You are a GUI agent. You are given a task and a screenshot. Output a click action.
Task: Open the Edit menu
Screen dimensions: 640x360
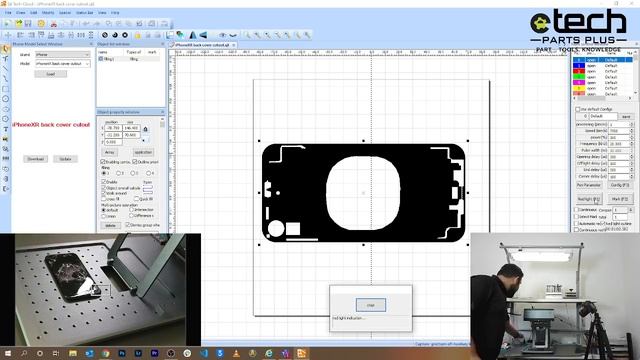coord(34,13)
